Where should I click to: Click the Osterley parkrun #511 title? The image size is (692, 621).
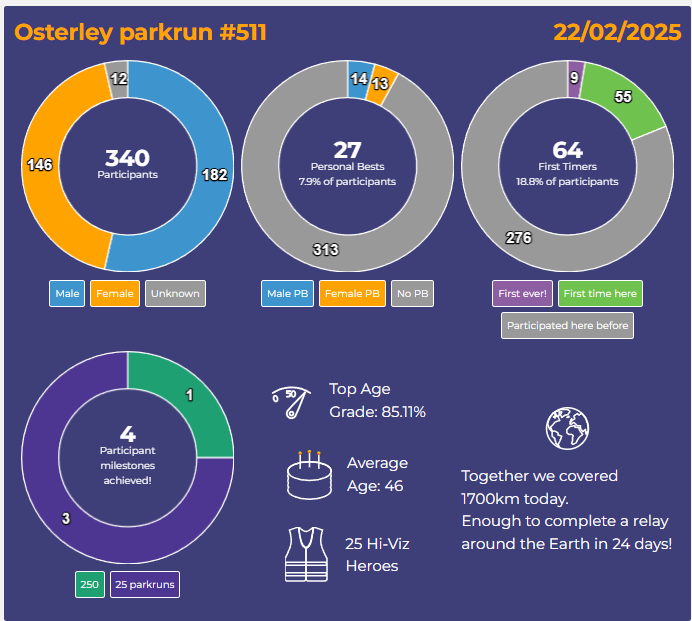tap(140, 32)
